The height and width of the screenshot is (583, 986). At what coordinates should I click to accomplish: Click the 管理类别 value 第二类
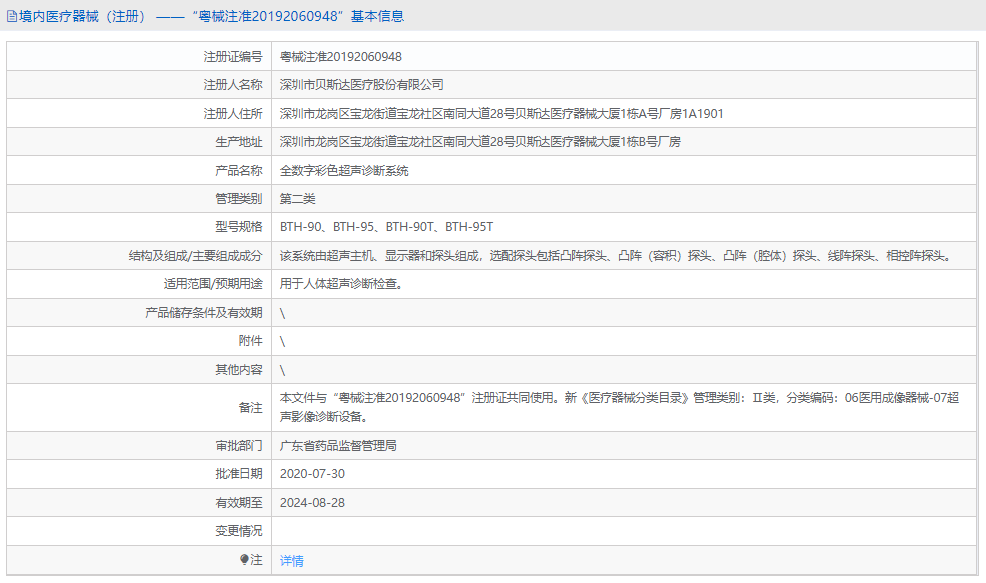point(297,198)
